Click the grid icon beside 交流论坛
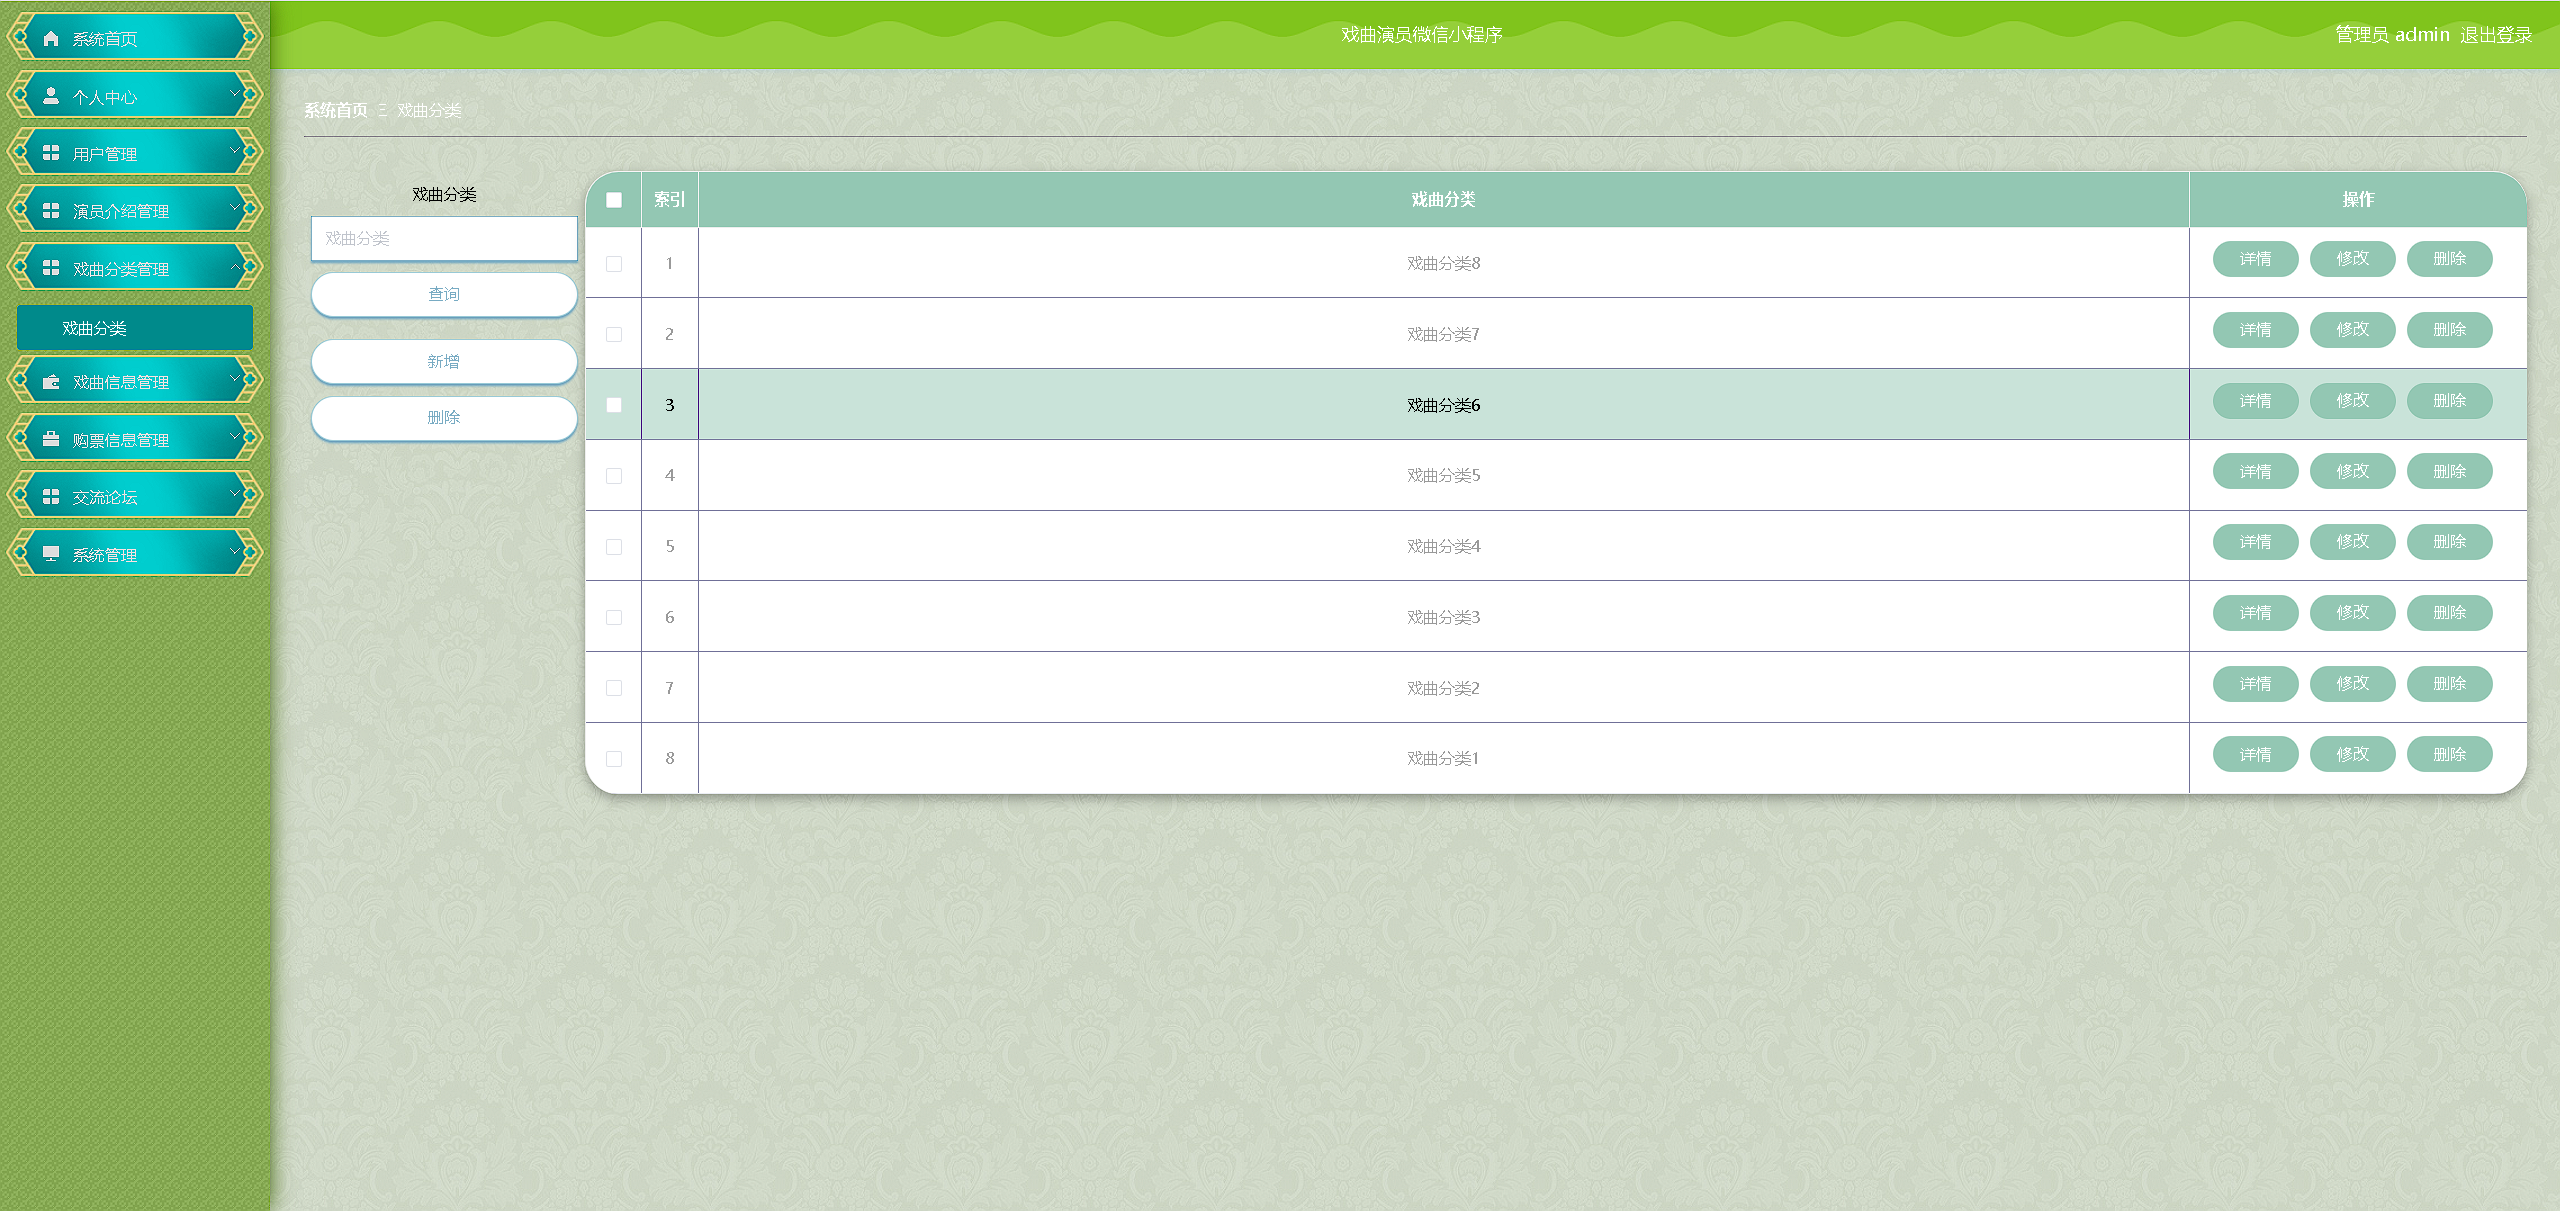 51,497
